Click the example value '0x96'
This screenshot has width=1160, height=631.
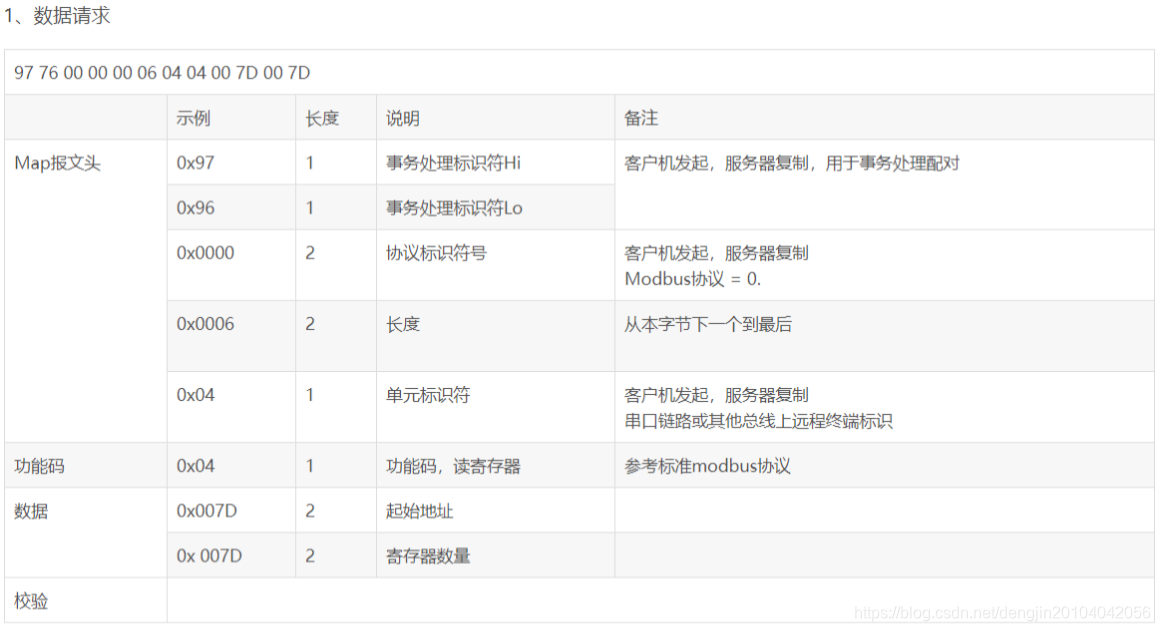[x=195, y=209]
